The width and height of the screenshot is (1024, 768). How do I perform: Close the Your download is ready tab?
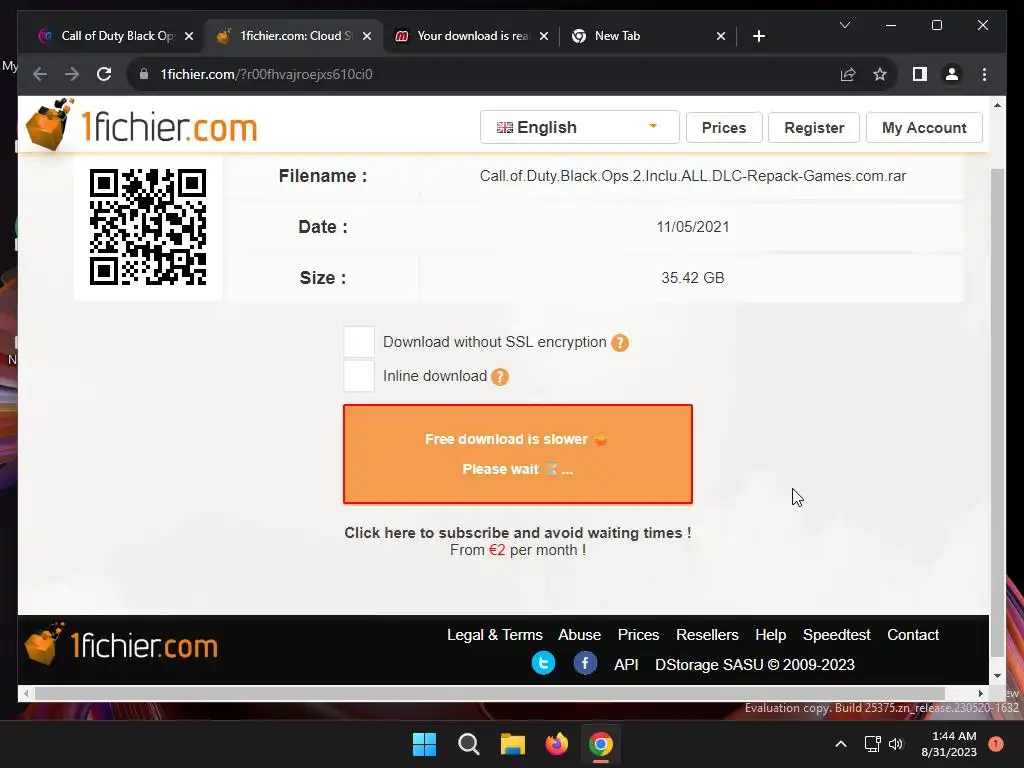[x=543, y=36]
